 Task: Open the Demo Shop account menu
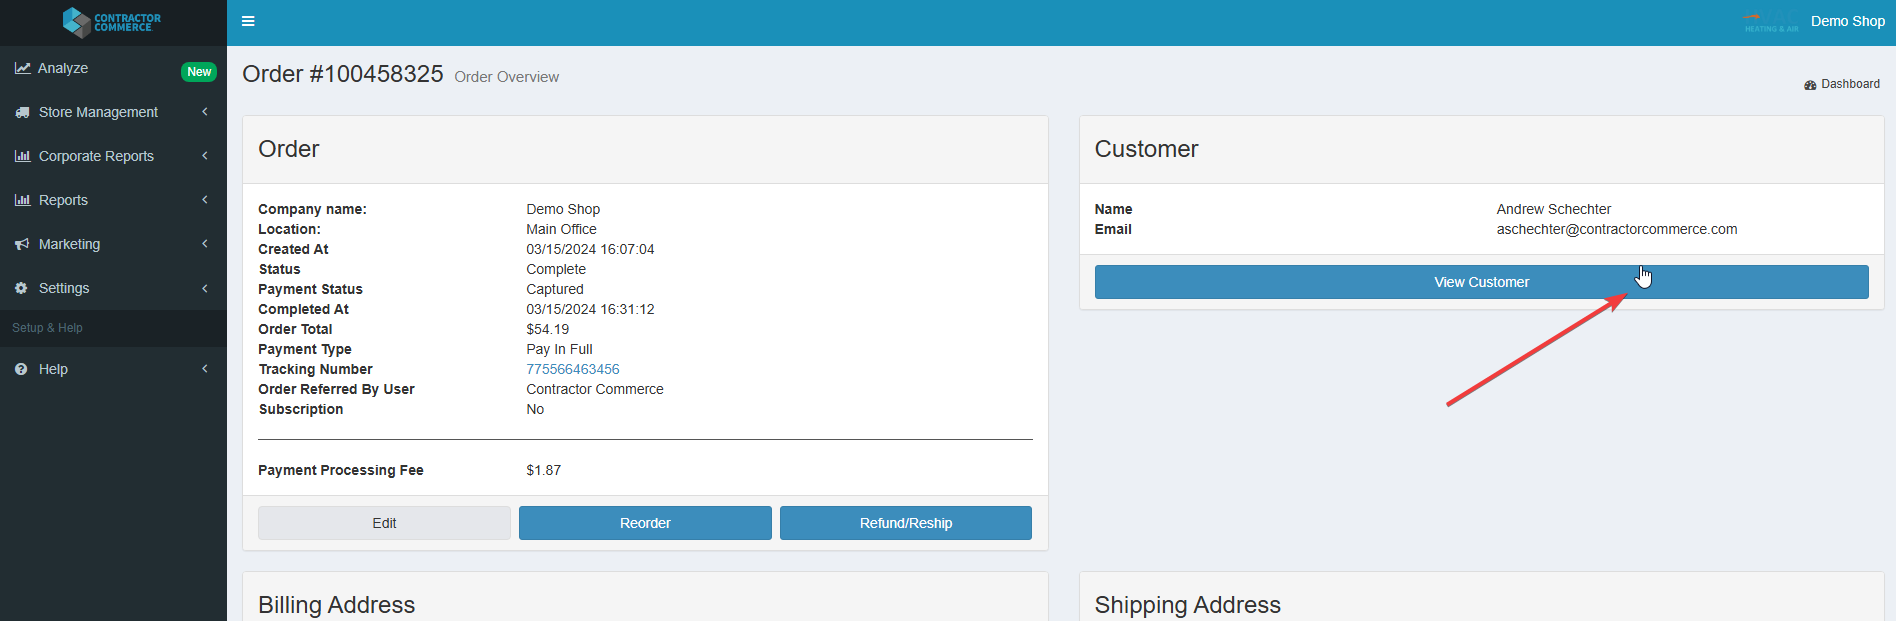pyautogui.click(x=1847, y=21)
